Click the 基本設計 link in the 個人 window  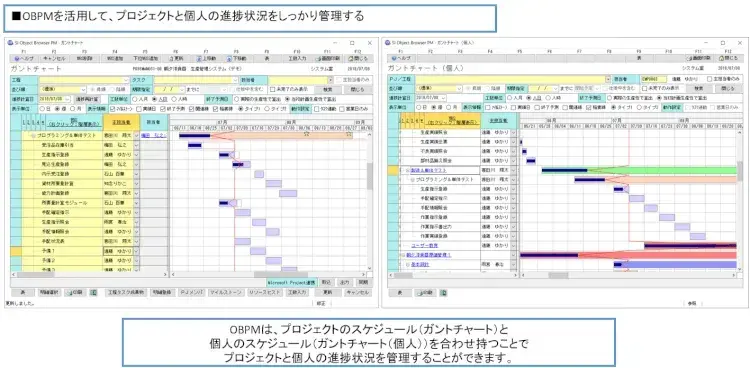[x=420, y=264]
